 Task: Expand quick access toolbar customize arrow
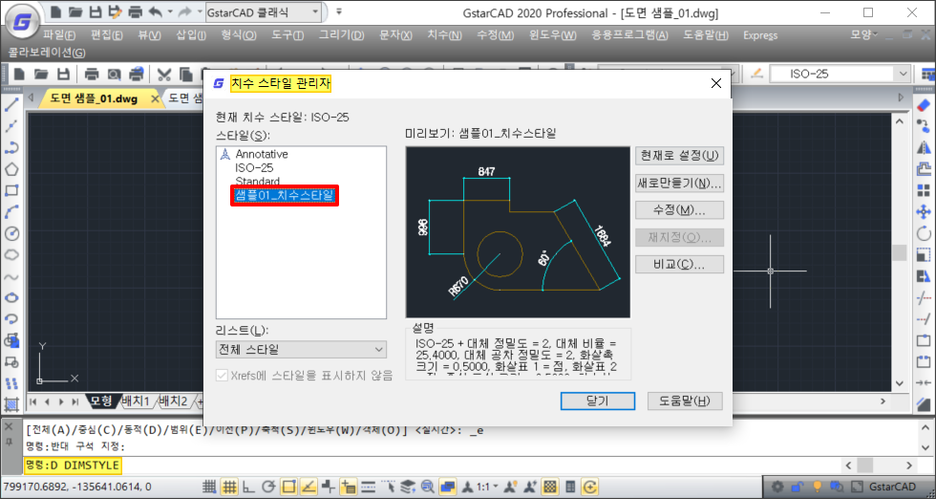coord(339,11)
